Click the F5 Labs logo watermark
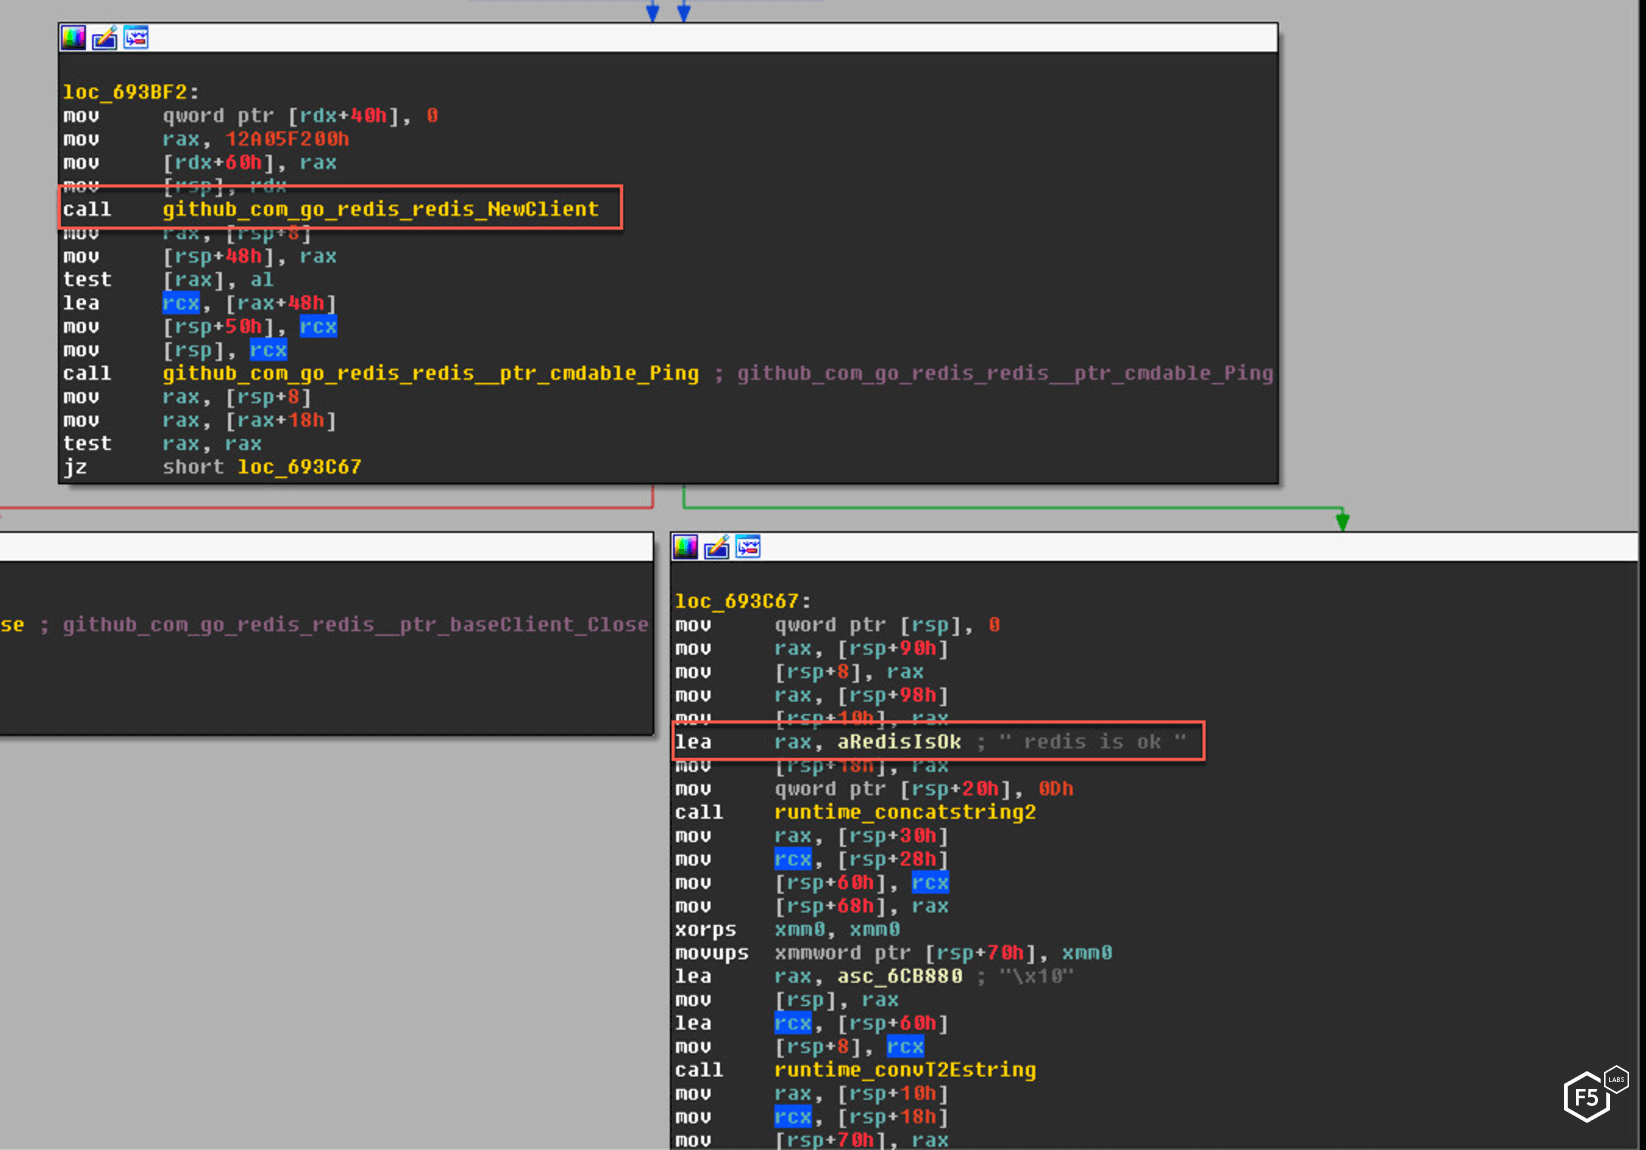This screenshot has width=1646, height=1150. 1594,1095
